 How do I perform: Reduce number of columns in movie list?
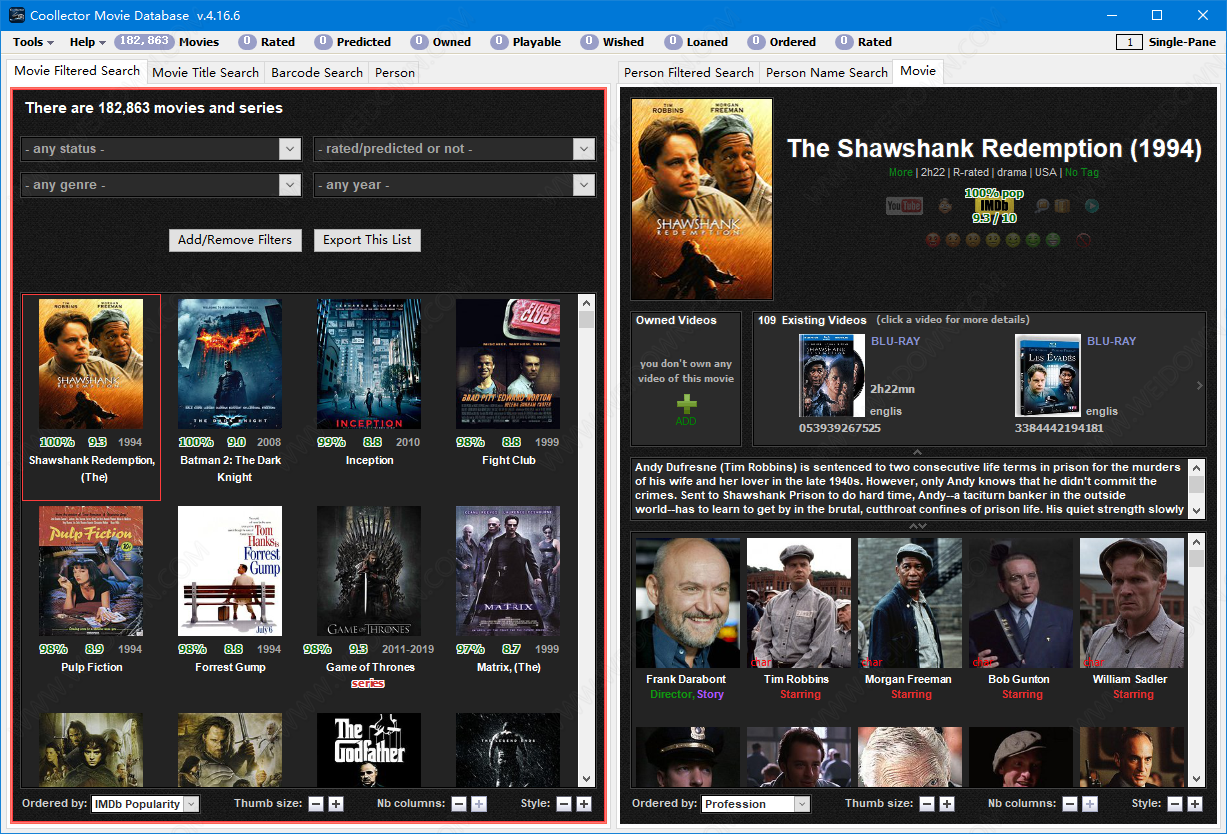pos(459,804)
